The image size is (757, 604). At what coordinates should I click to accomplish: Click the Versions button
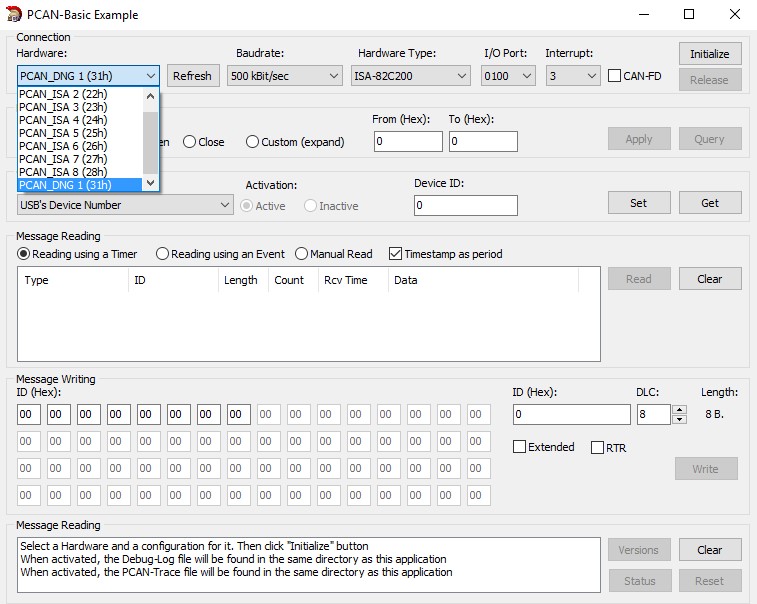tap(639, 550)
